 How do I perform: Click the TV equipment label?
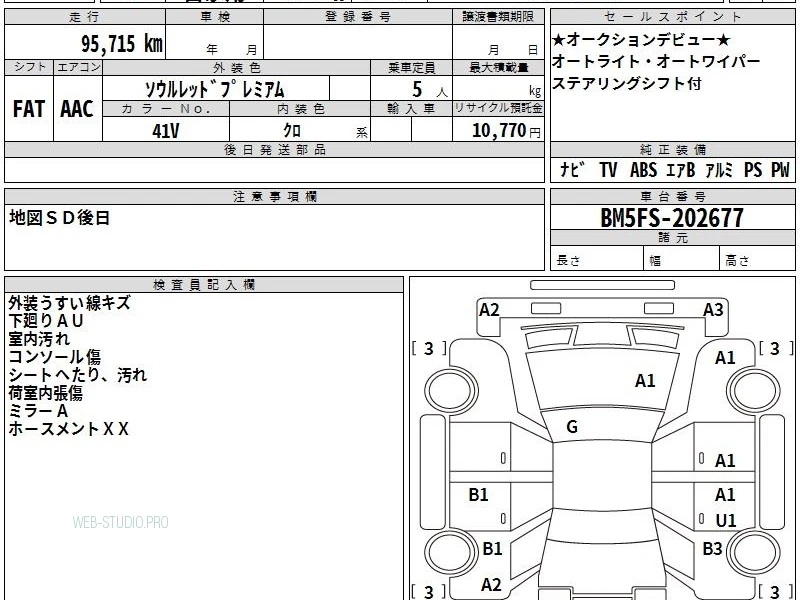[608, 169]
